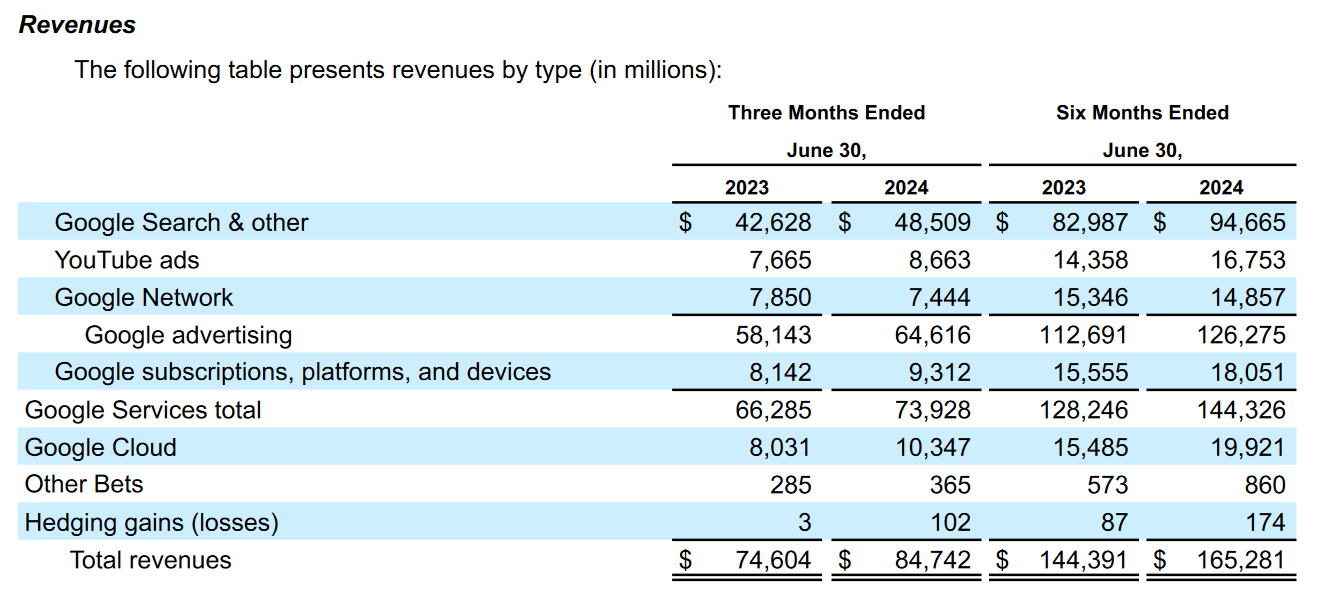1317x599 pixels.
Task: Click the 2023 header under Three Months Ended
Action: (x=747, y=188)
